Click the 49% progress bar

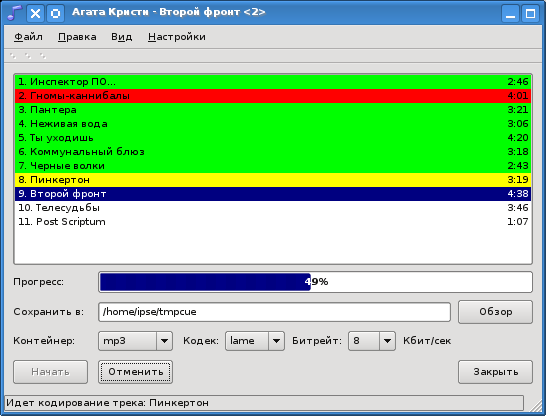pos(315,282)
